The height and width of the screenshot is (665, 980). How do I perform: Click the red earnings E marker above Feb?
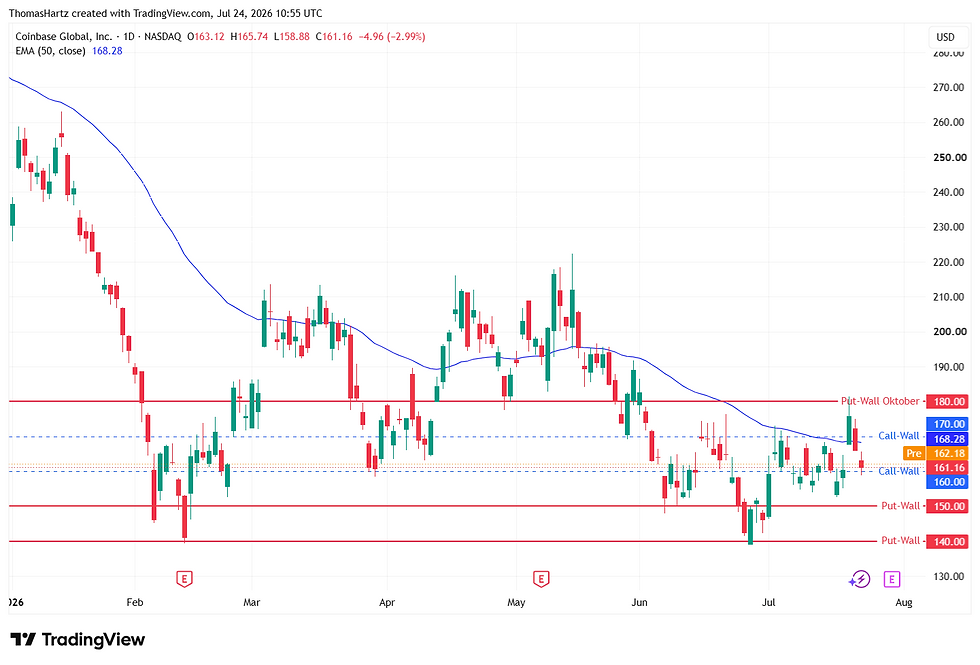pyautogui.click(x=184, y=579)
